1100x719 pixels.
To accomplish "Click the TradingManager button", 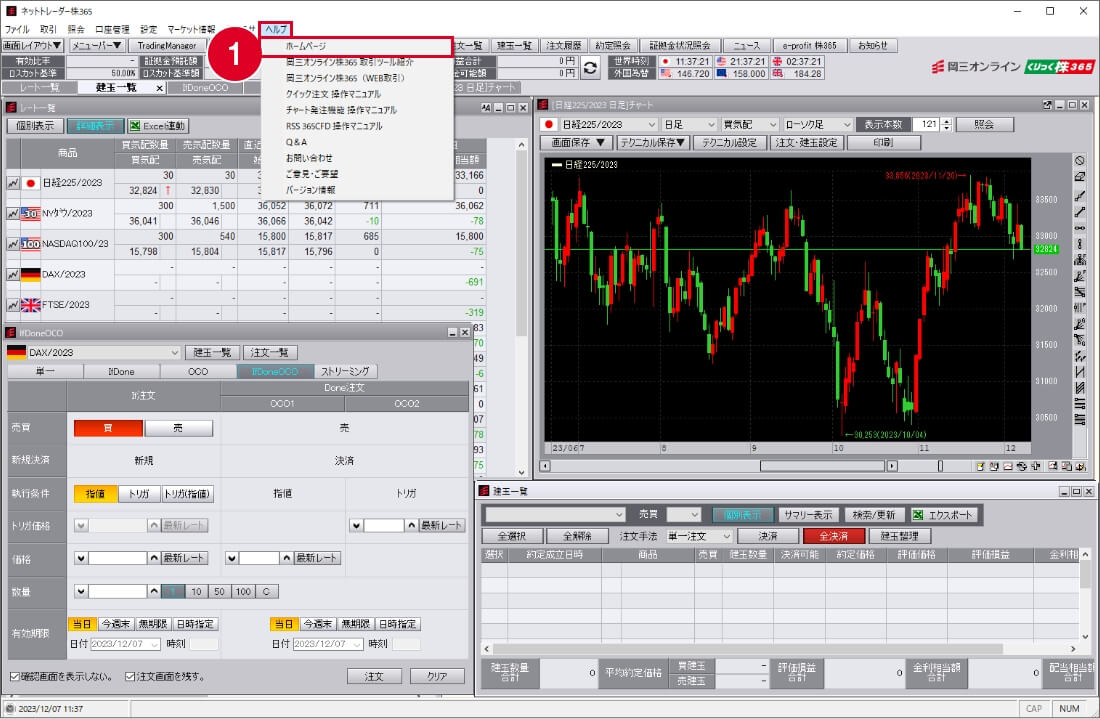I will point(167,46).
